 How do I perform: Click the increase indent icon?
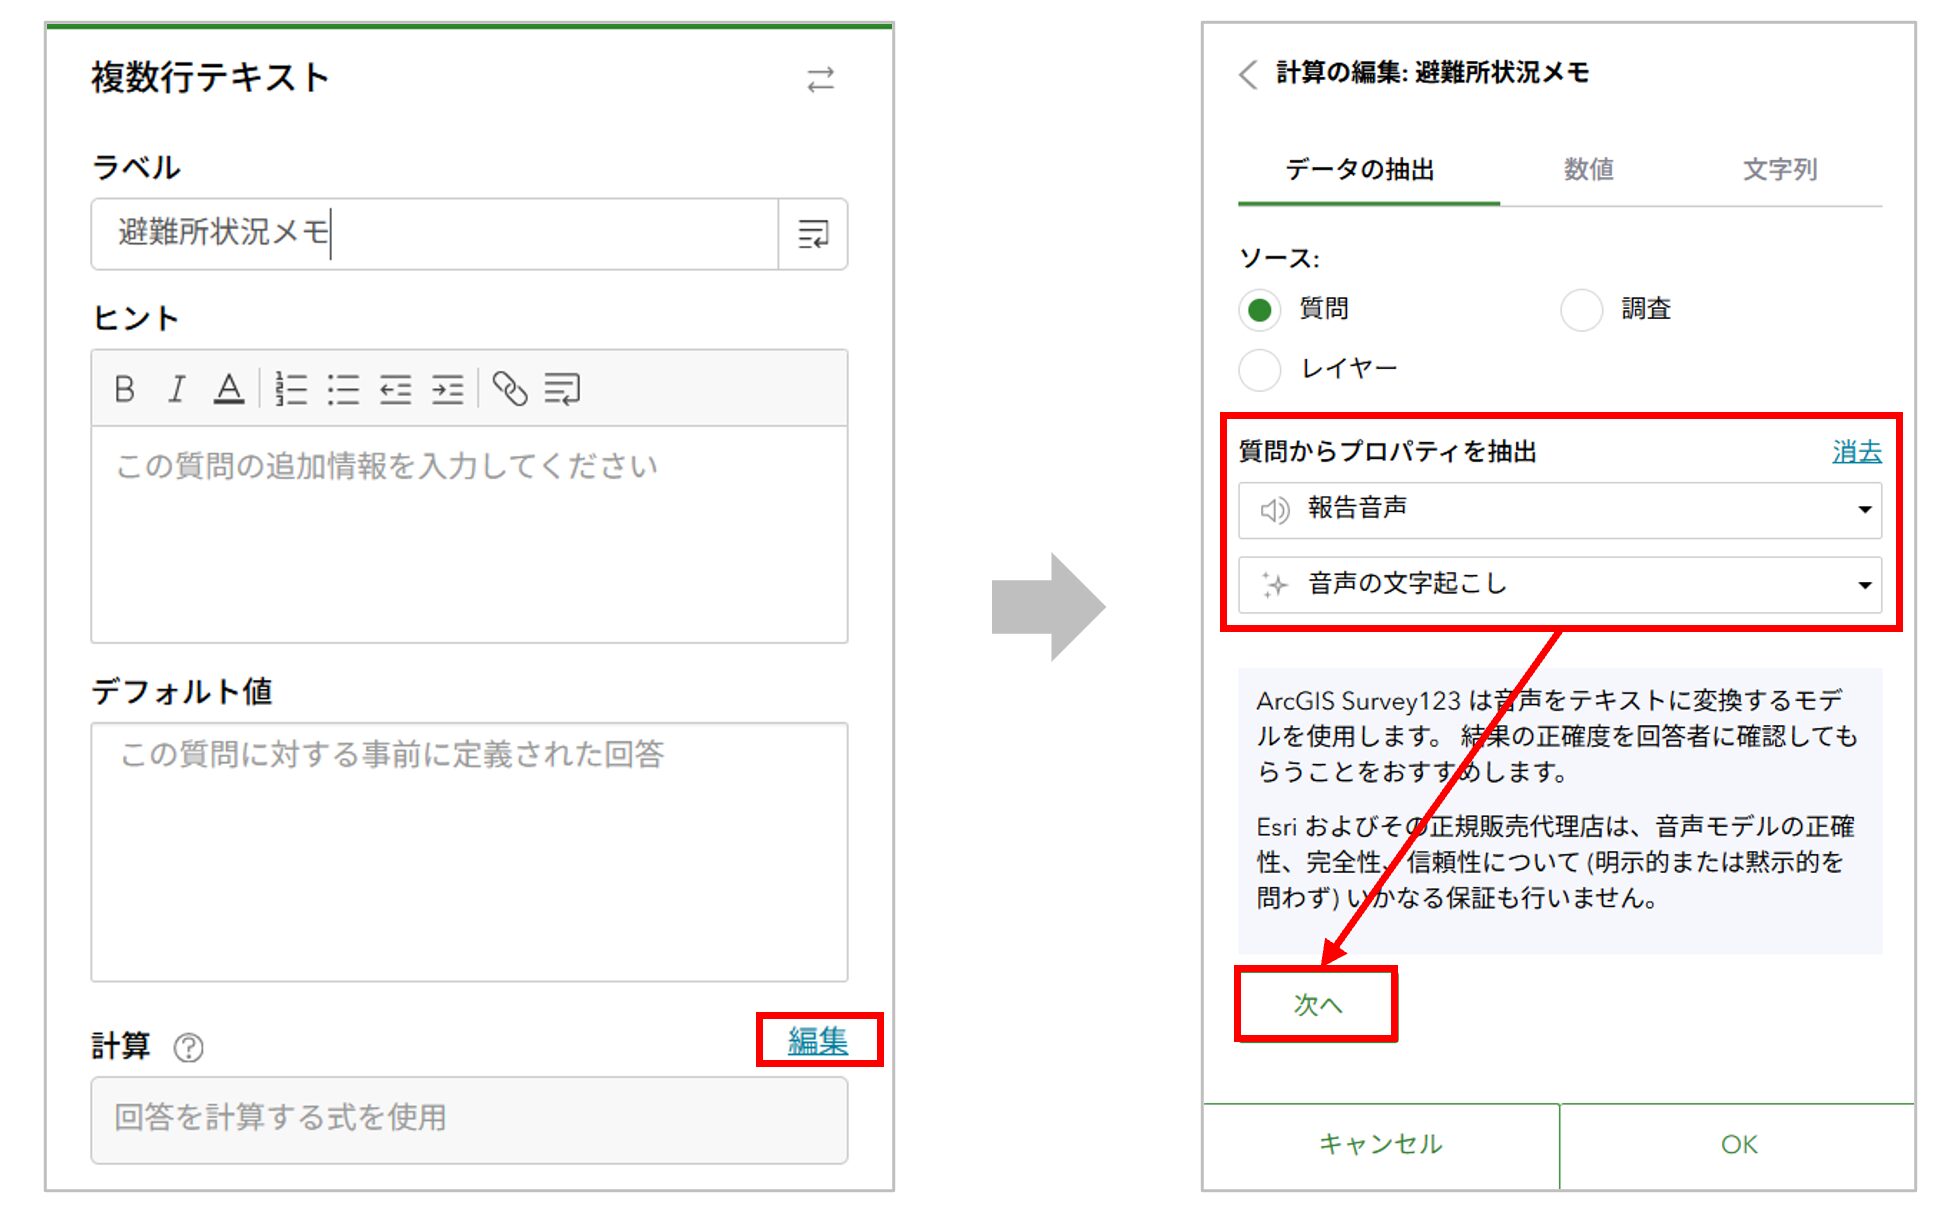coord(447,389)
